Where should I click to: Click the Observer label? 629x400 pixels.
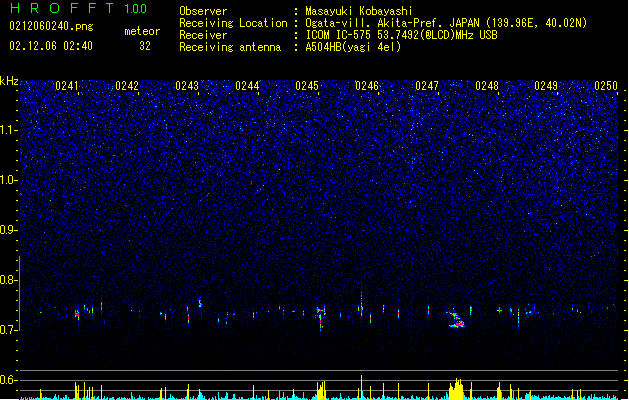pos(203,11)
